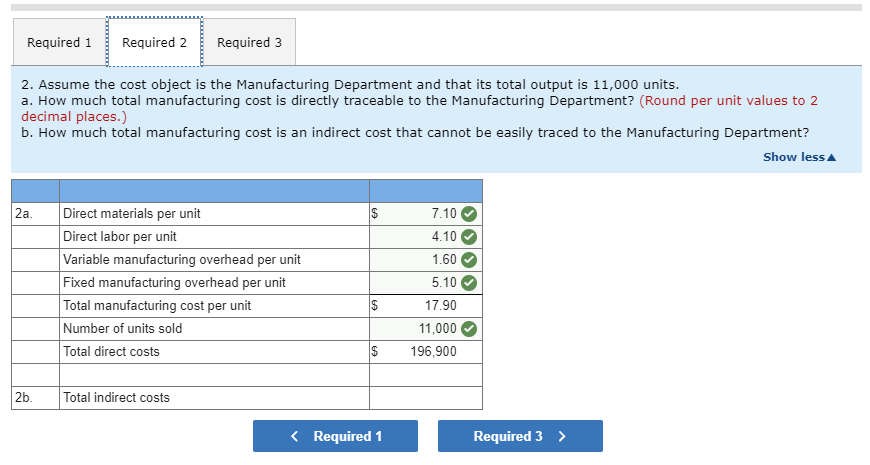
Task: Click Total manufacturing cost per unit label
Action: click(157, 306)
